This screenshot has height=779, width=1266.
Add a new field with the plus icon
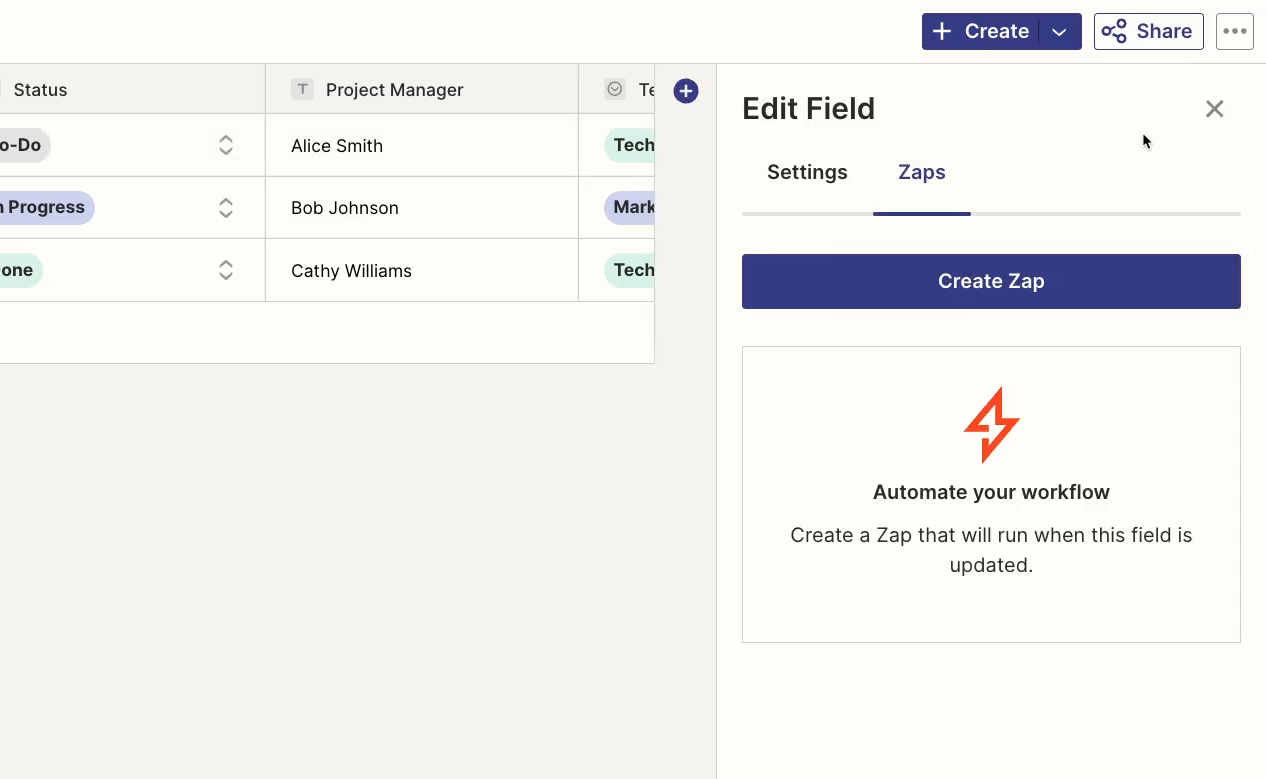686,91
